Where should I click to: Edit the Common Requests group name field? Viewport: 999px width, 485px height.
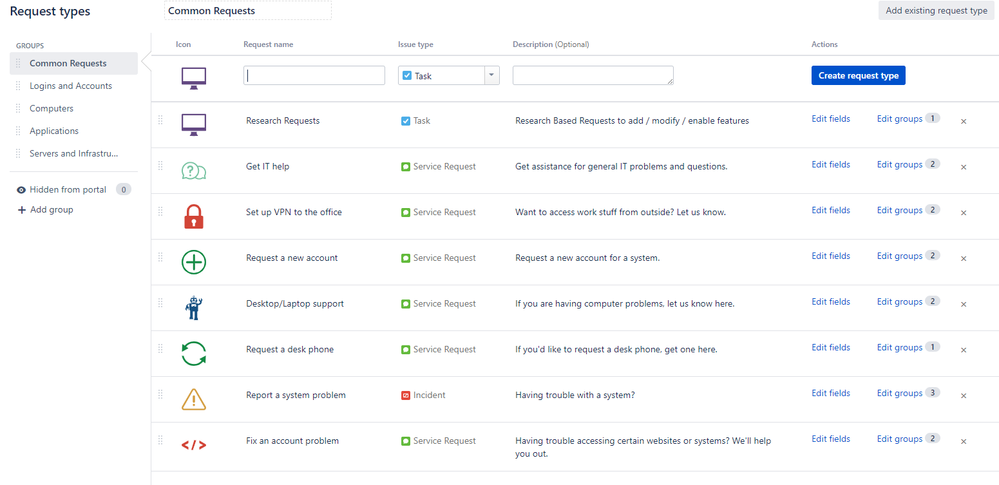(x=248, y=11)
